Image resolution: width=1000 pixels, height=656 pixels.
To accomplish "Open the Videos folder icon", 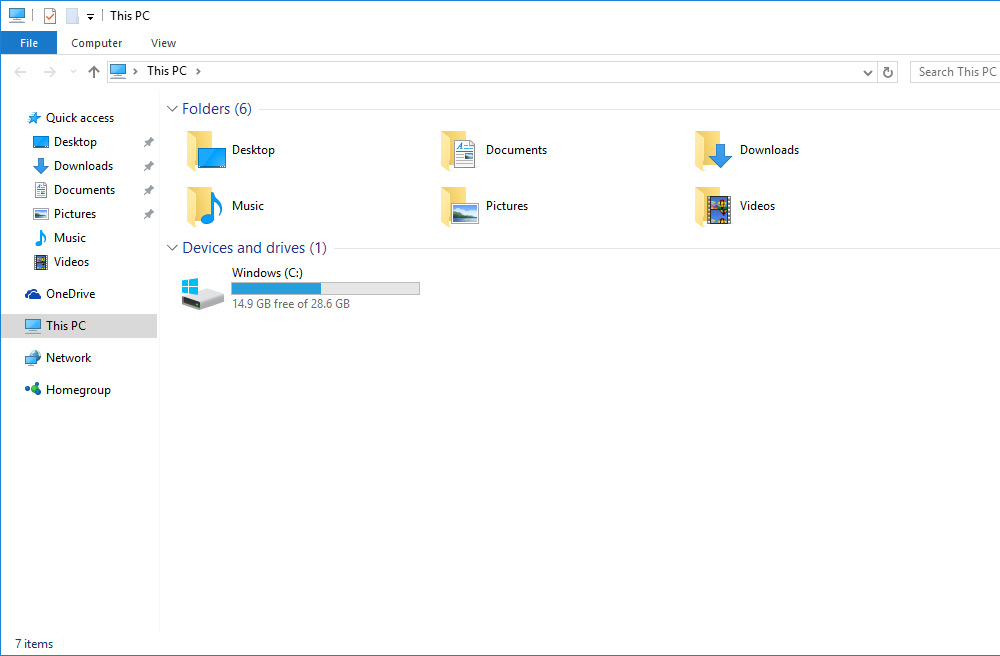I will pos(712,207).
